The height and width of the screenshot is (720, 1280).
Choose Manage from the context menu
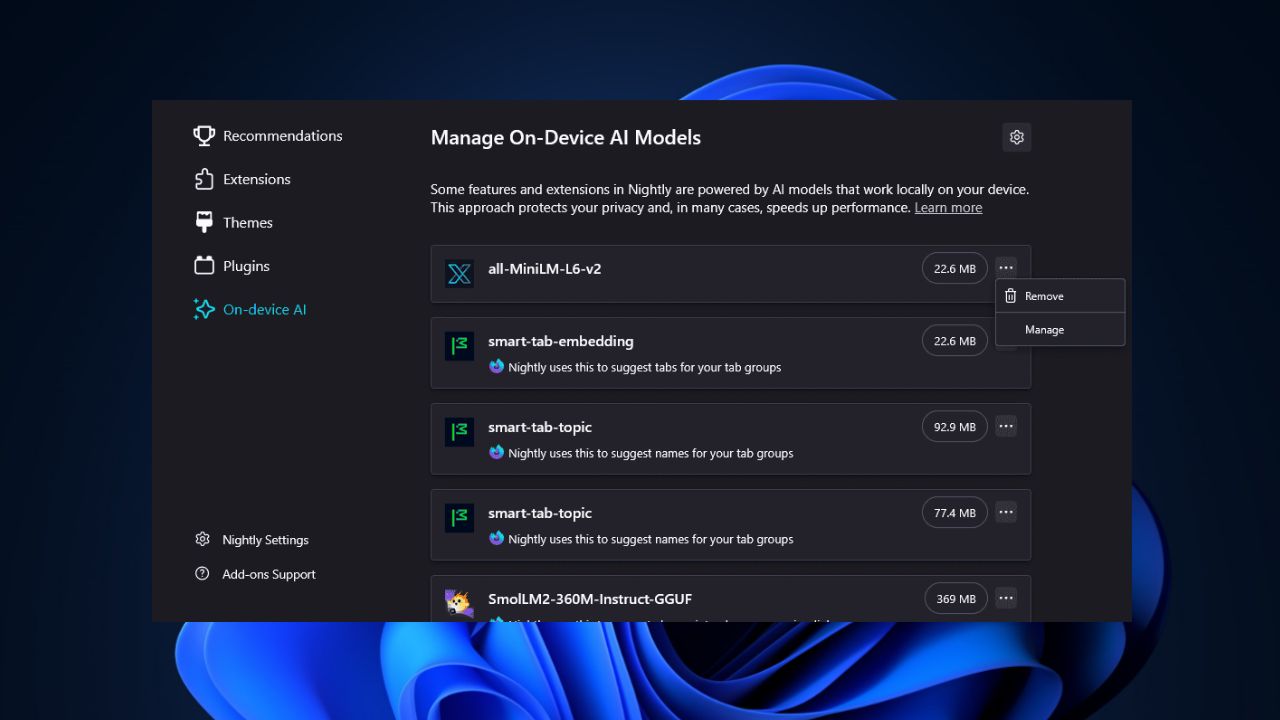(1044, 329)
